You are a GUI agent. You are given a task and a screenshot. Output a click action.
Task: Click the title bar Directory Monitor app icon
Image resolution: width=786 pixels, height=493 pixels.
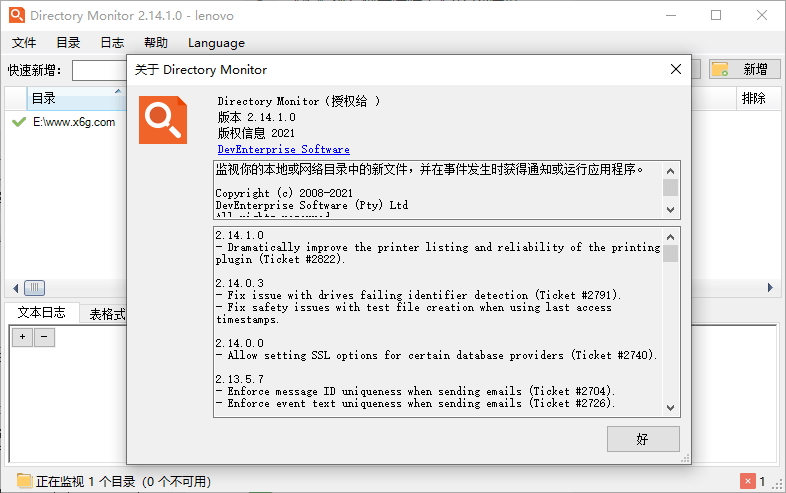click(x=16, y=16)
